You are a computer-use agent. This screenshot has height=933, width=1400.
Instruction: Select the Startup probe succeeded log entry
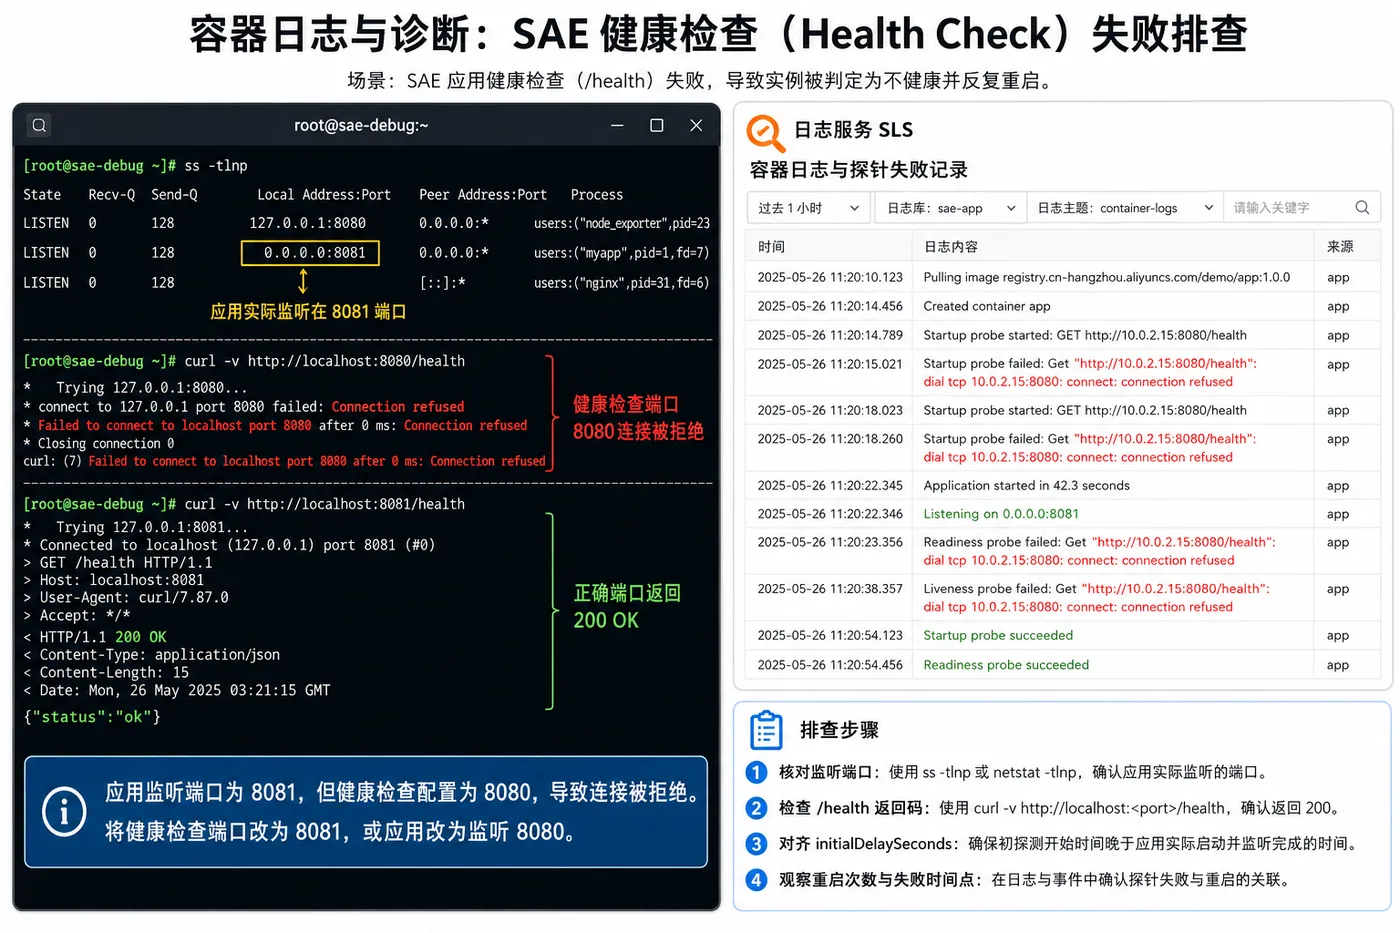(1063, 635)
